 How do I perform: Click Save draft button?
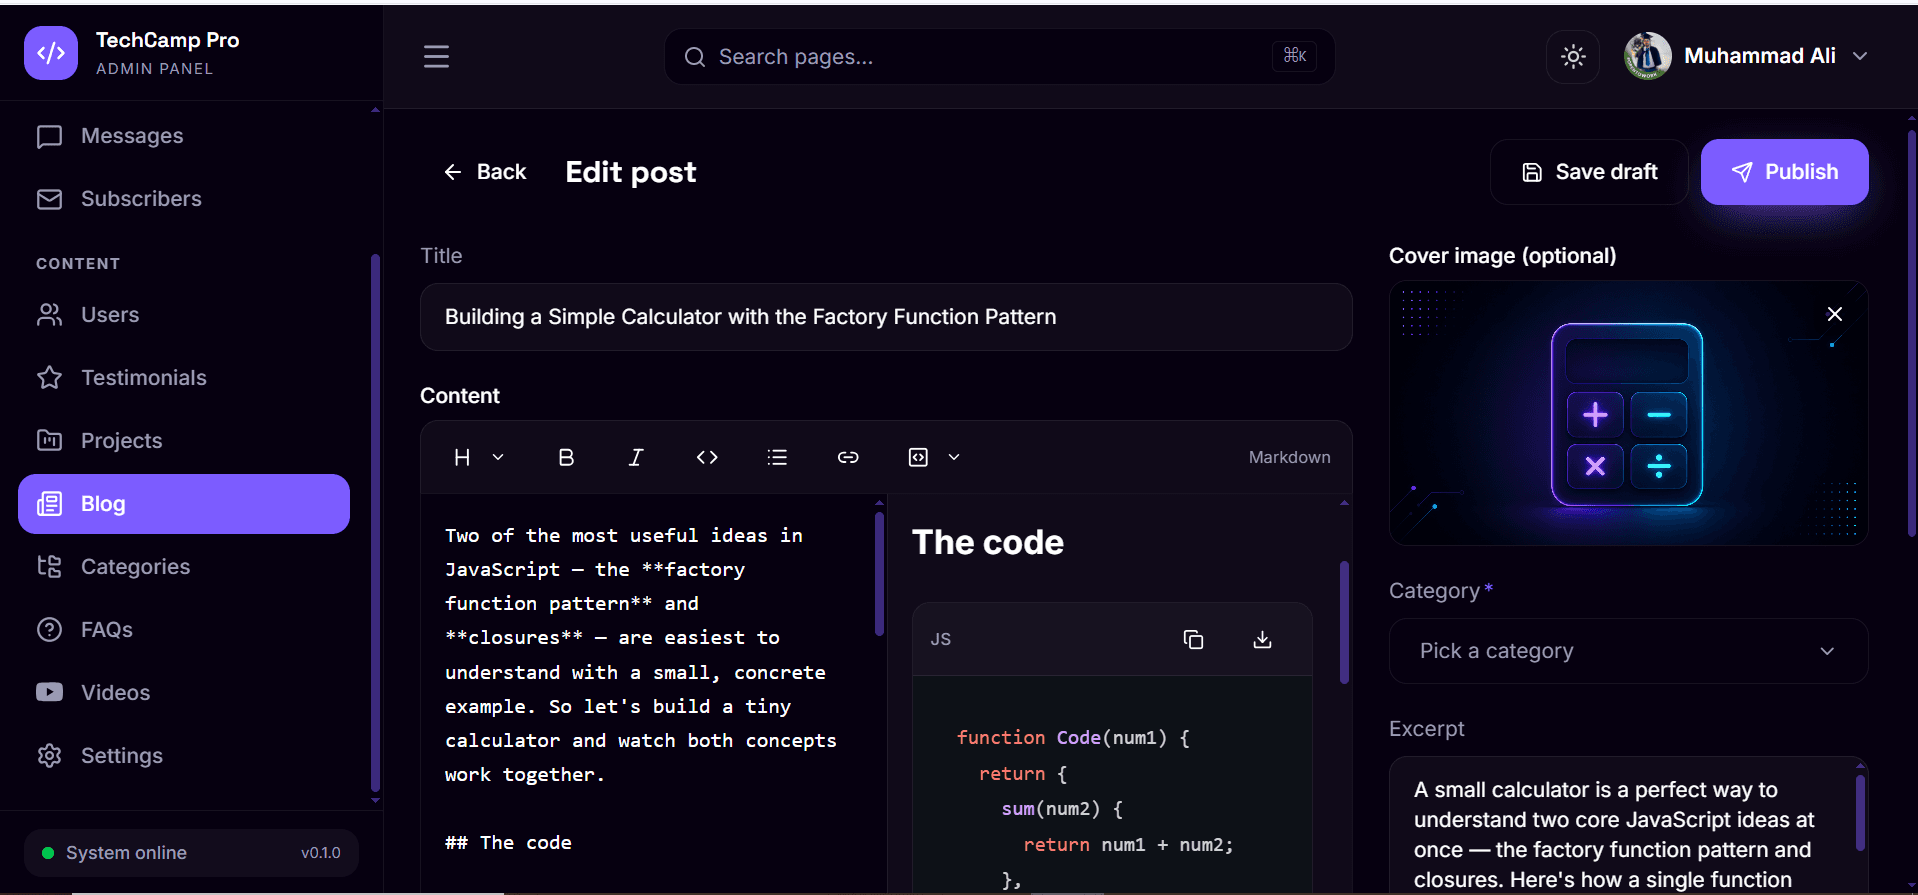tap(1589, 172)
